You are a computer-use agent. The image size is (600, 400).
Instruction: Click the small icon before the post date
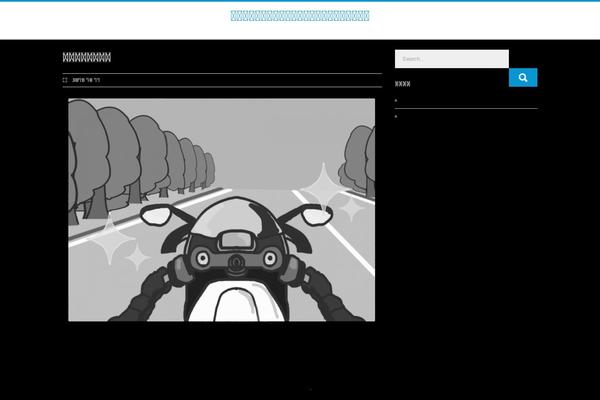[x=65, y=80]
